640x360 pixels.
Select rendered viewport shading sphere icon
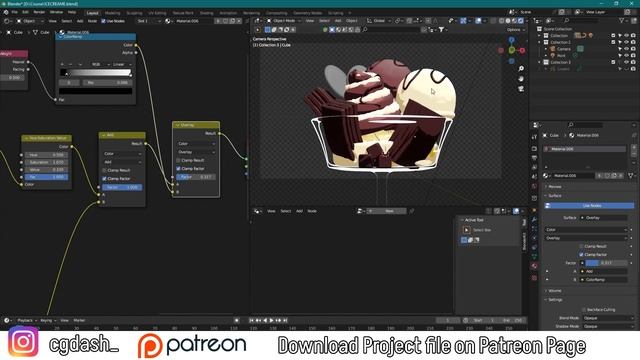click(x=520, y=21)
